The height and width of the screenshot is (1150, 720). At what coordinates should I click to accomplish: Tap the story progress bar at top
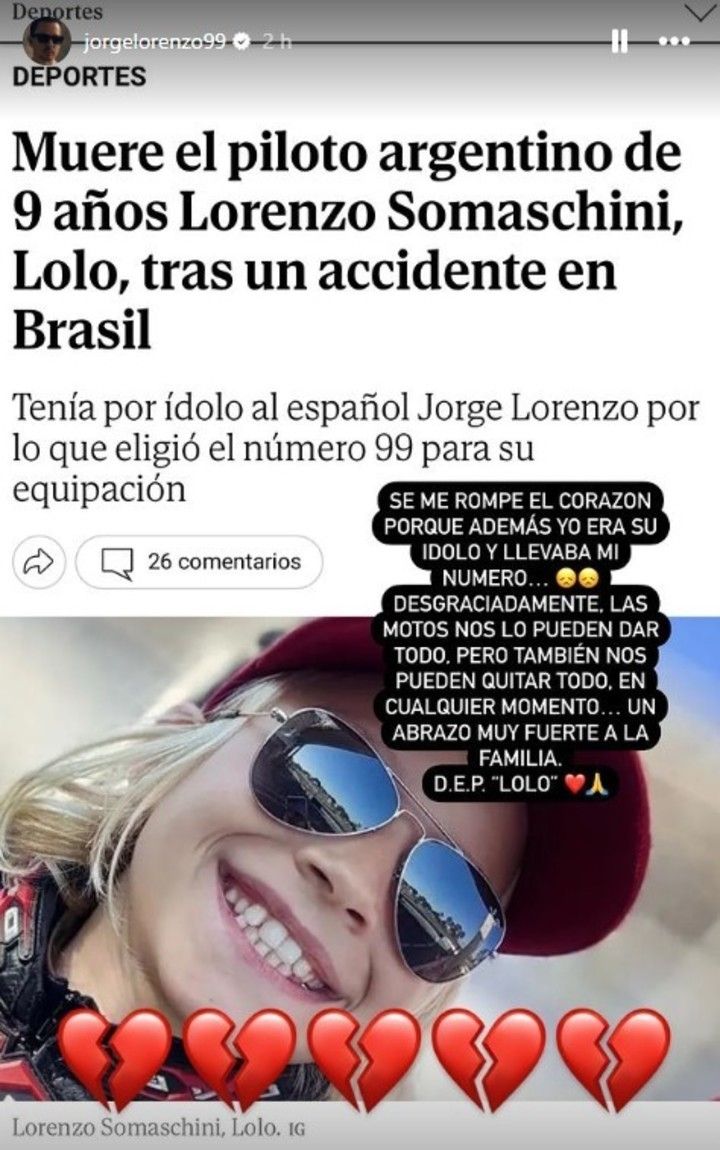tap(360, 43)
